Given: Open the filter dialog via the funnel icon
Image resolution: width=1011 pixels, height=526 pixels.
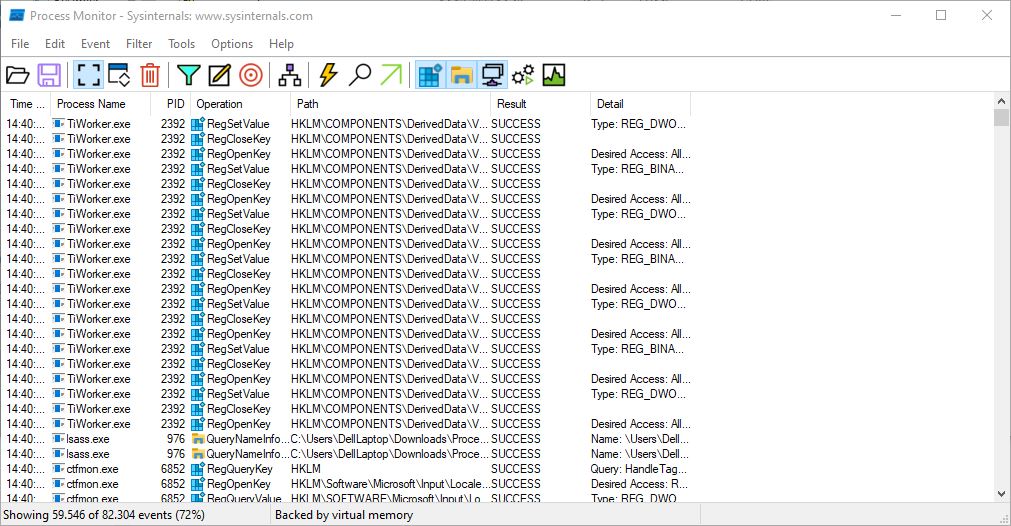Looking at the screenshot, I should [x=188, y=75].
